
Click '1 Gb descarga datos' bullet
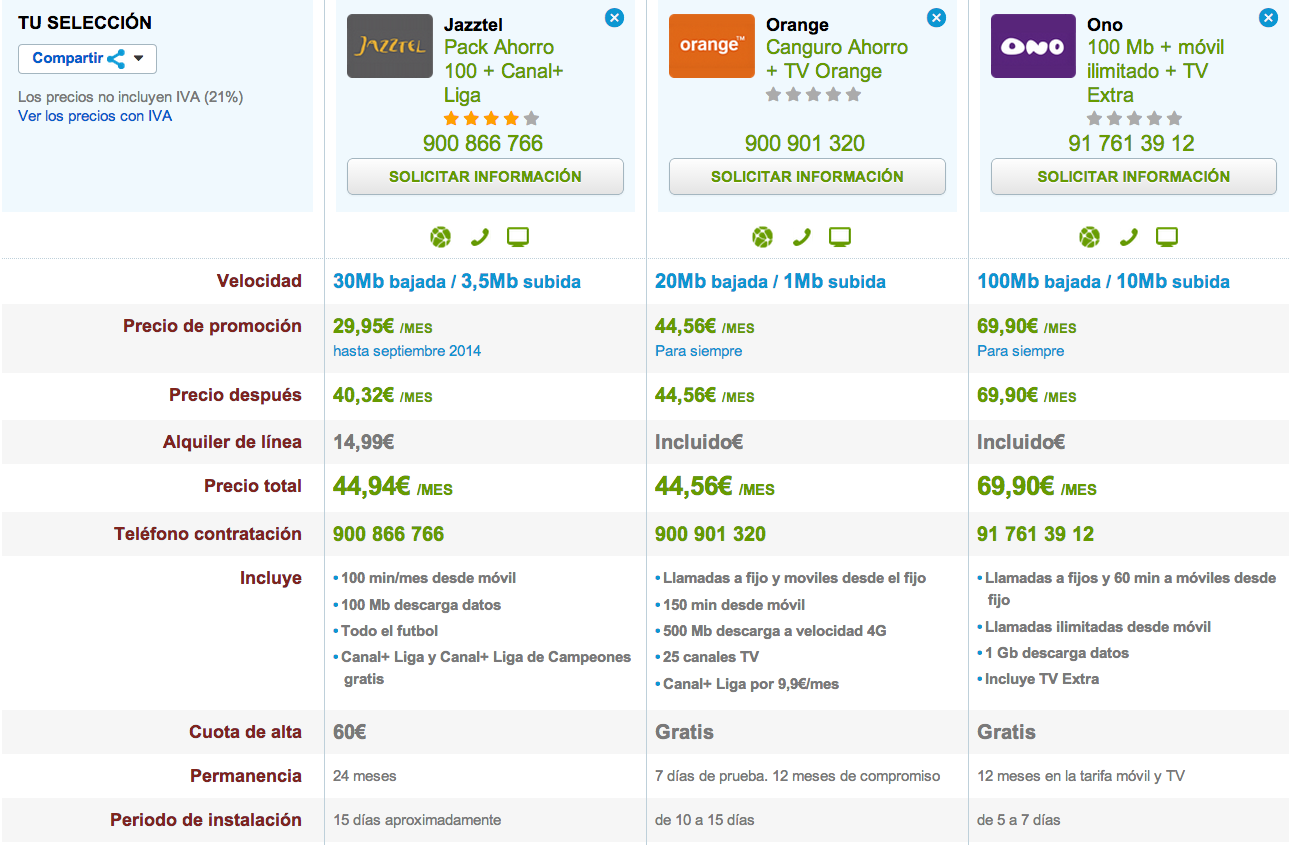click(x=1056, y=653)
